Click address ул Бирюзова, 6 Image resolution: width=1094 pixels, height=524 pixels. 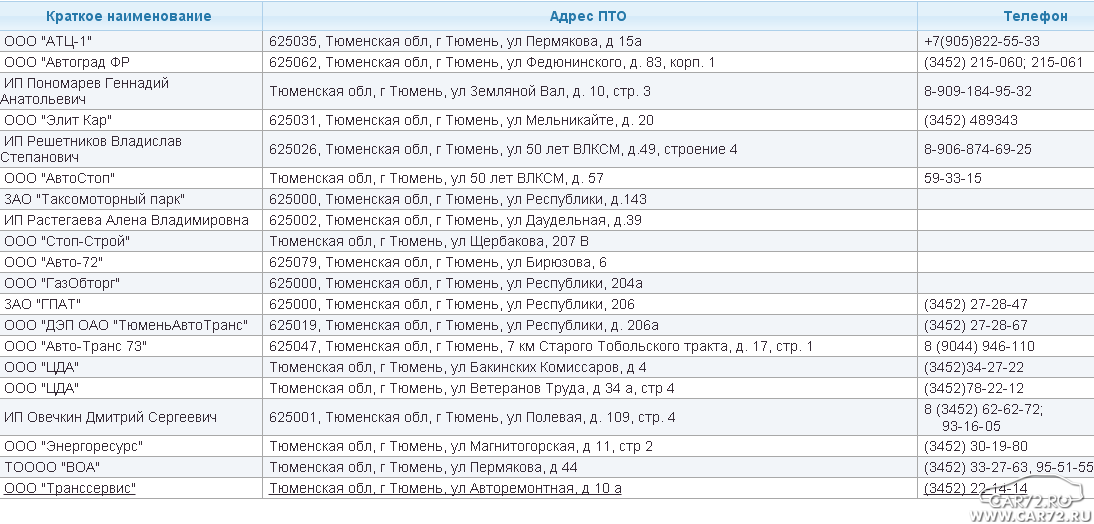coord(438,262)
